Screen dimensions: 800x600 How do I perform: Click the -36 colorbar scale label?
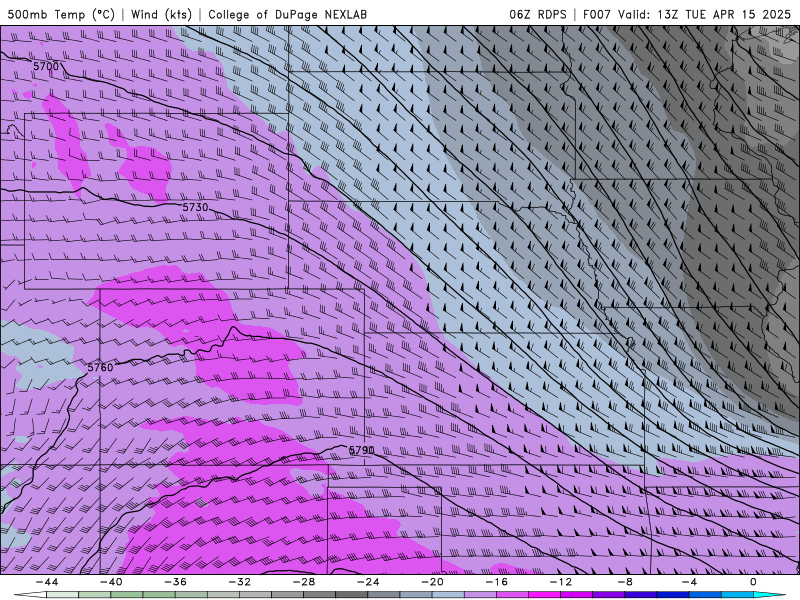(x=176, y=582)
